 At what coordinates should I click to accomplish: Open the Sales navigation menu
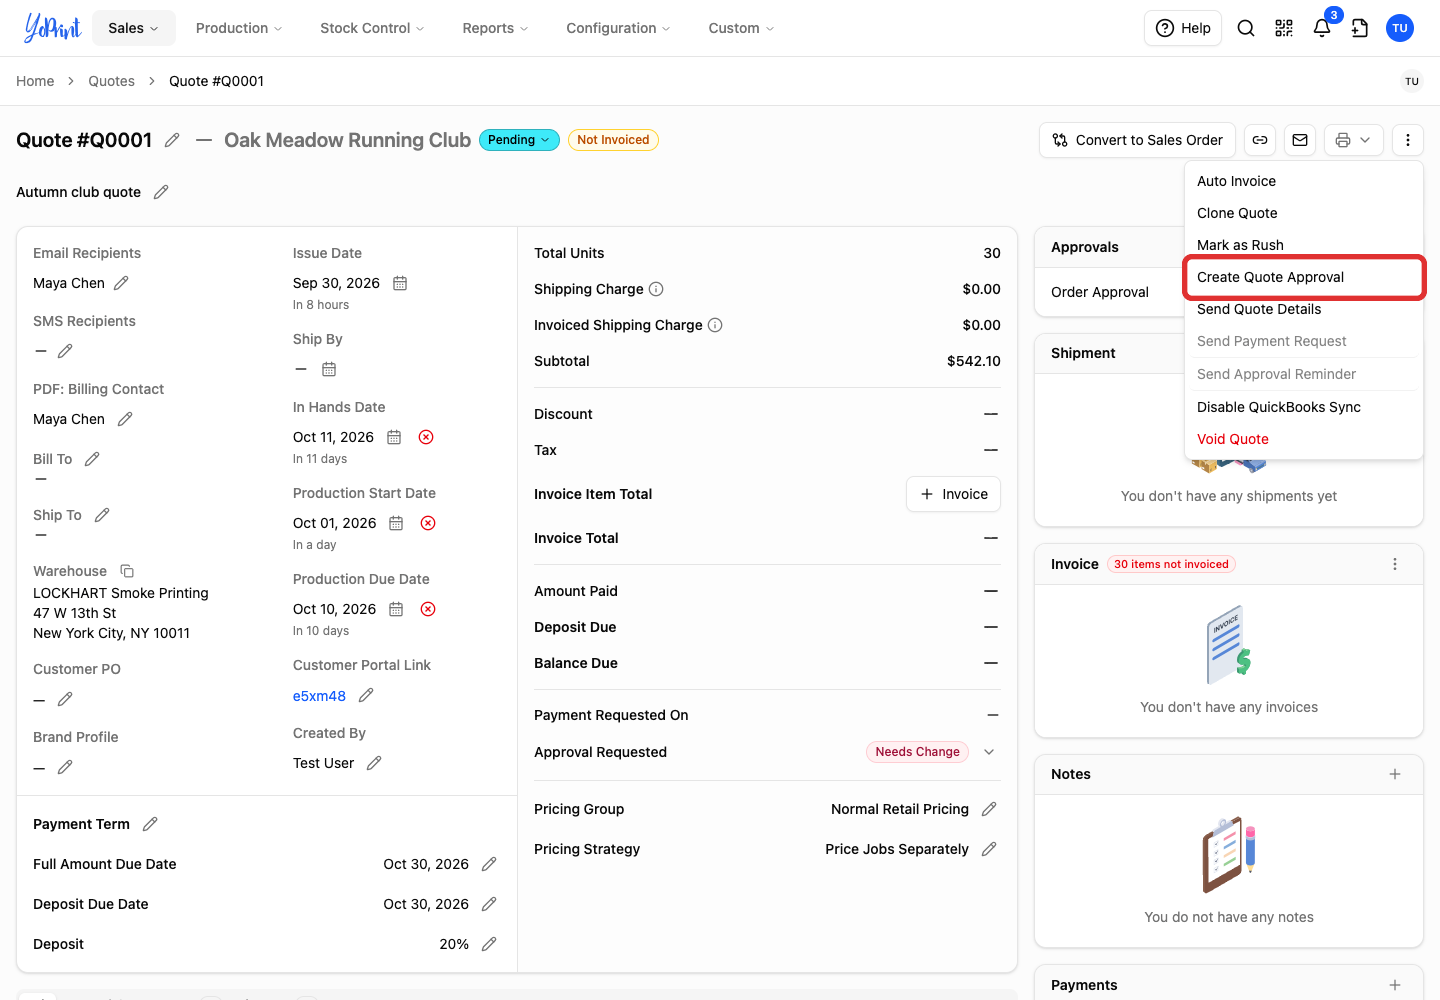(134, 28)
